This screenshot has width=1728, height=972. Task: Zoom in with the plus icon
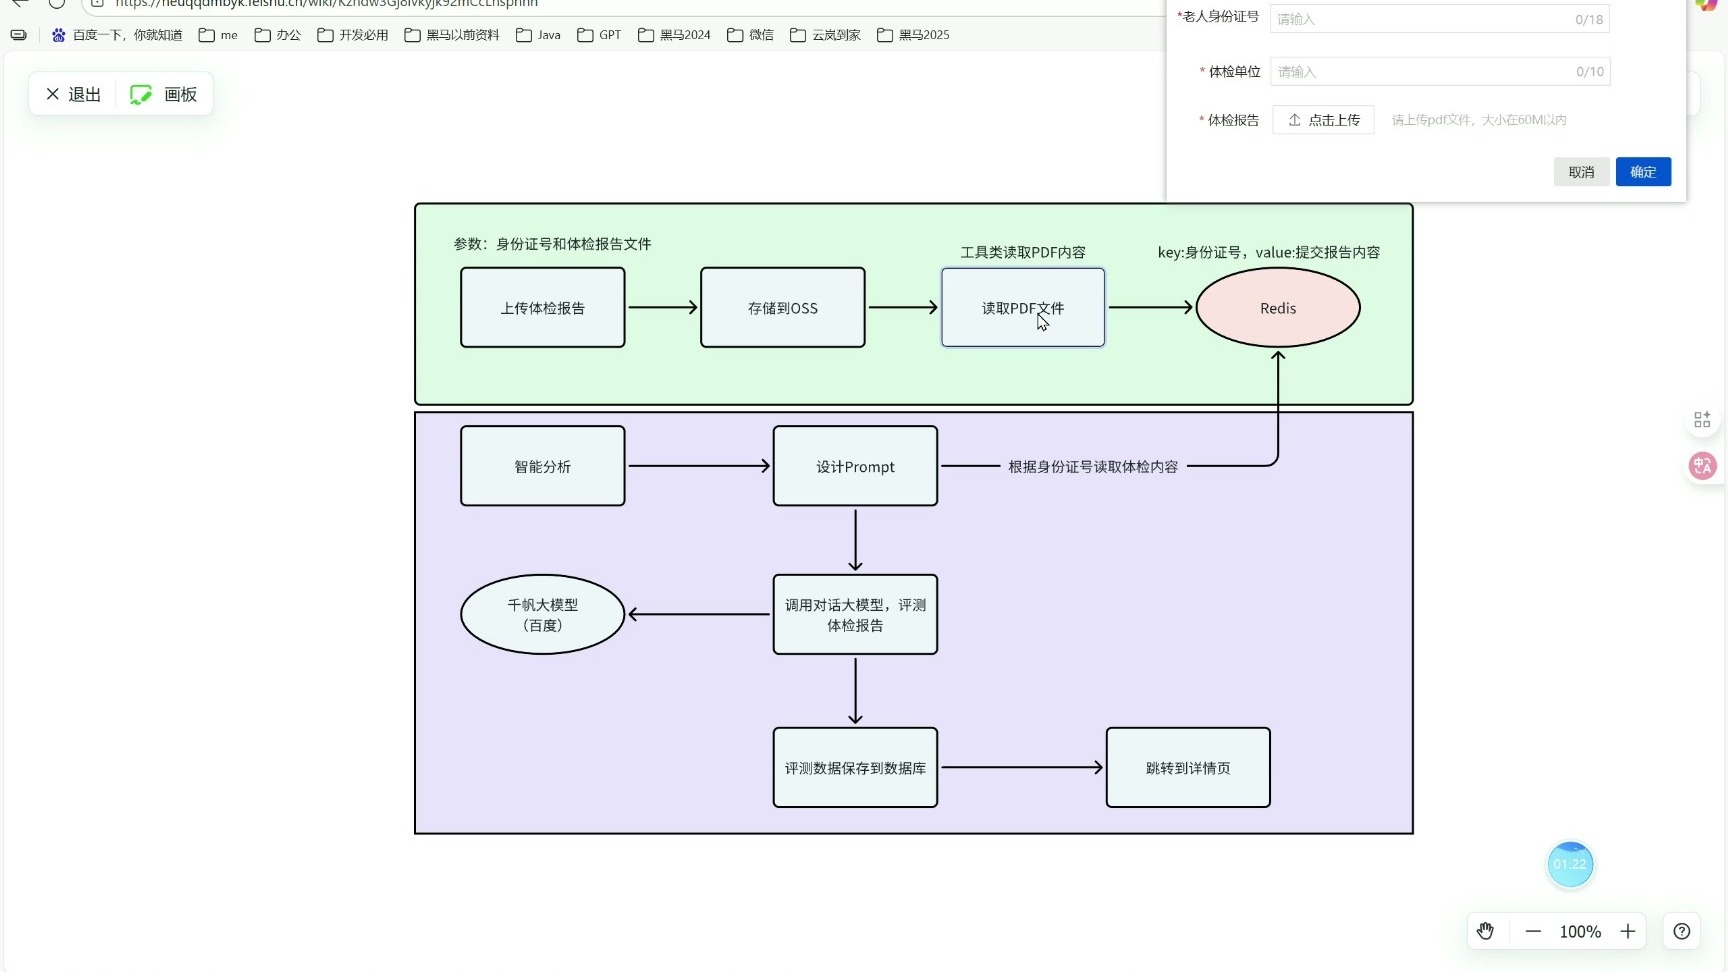pyautogui.click(x=1628, y=931)
